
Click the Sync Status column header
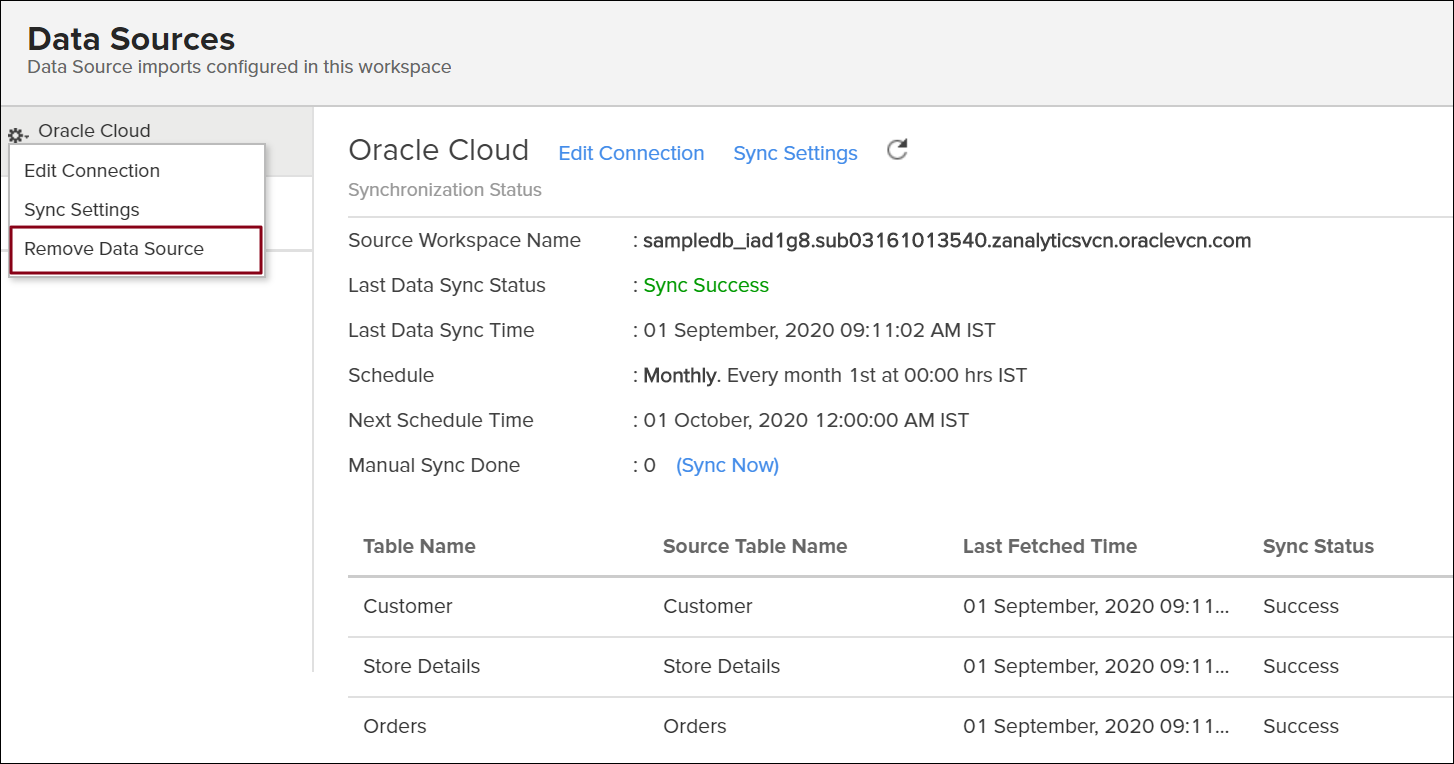point(1318,546)
